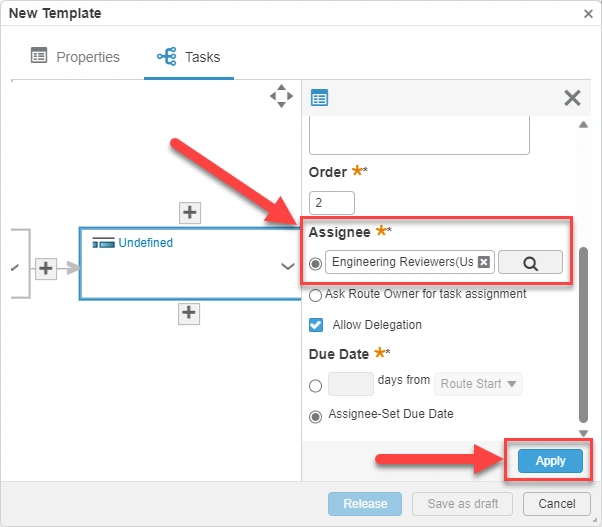Click the Apply button

click(550, 461)
